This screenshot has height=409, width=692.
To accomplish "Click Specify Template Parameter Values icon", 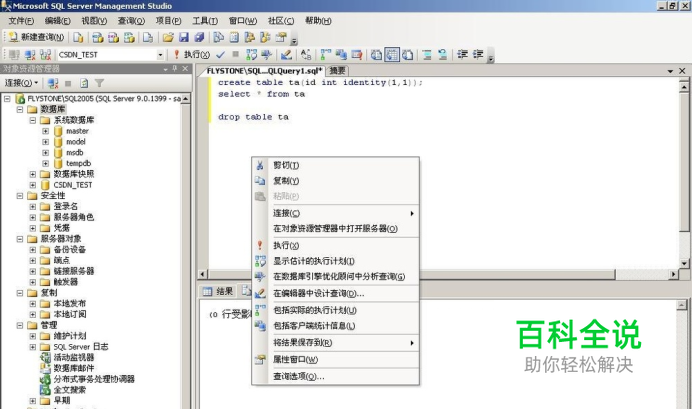I will click(306, 54).
